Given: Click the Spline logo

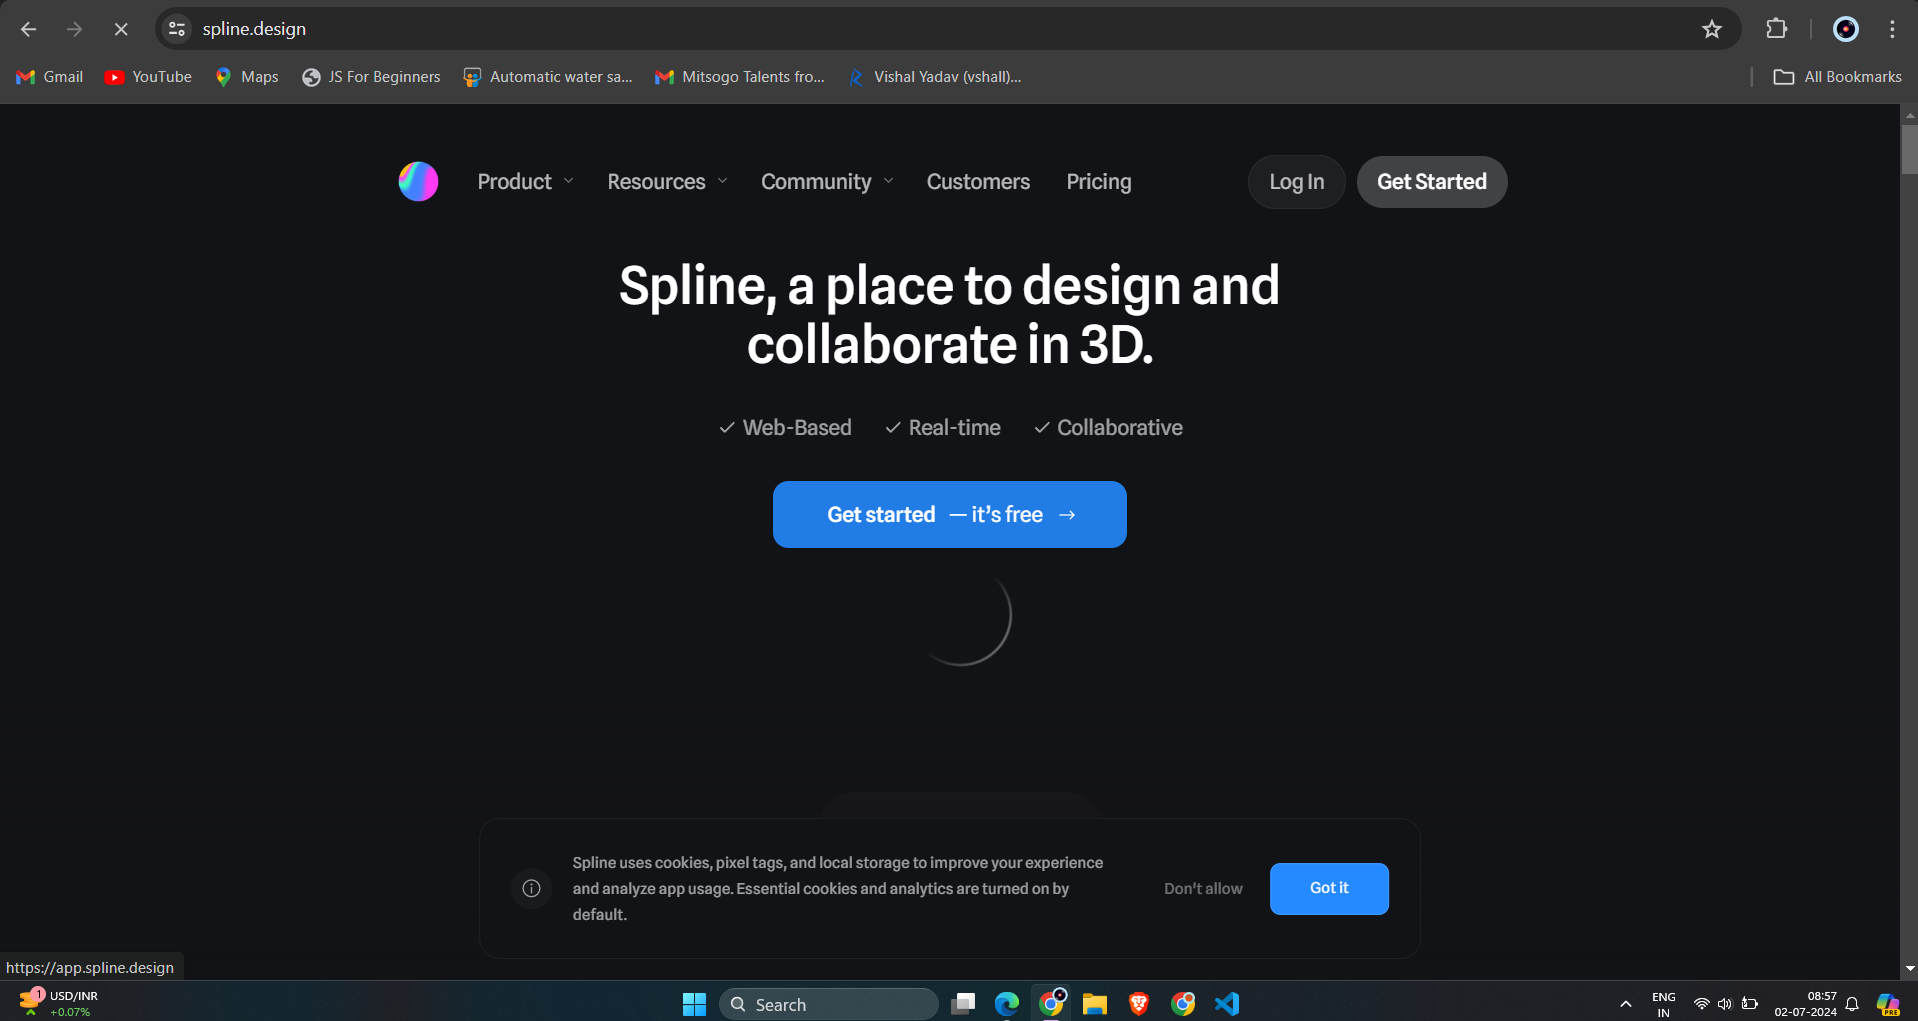Looking at the screenshot, I should [418, 181].
